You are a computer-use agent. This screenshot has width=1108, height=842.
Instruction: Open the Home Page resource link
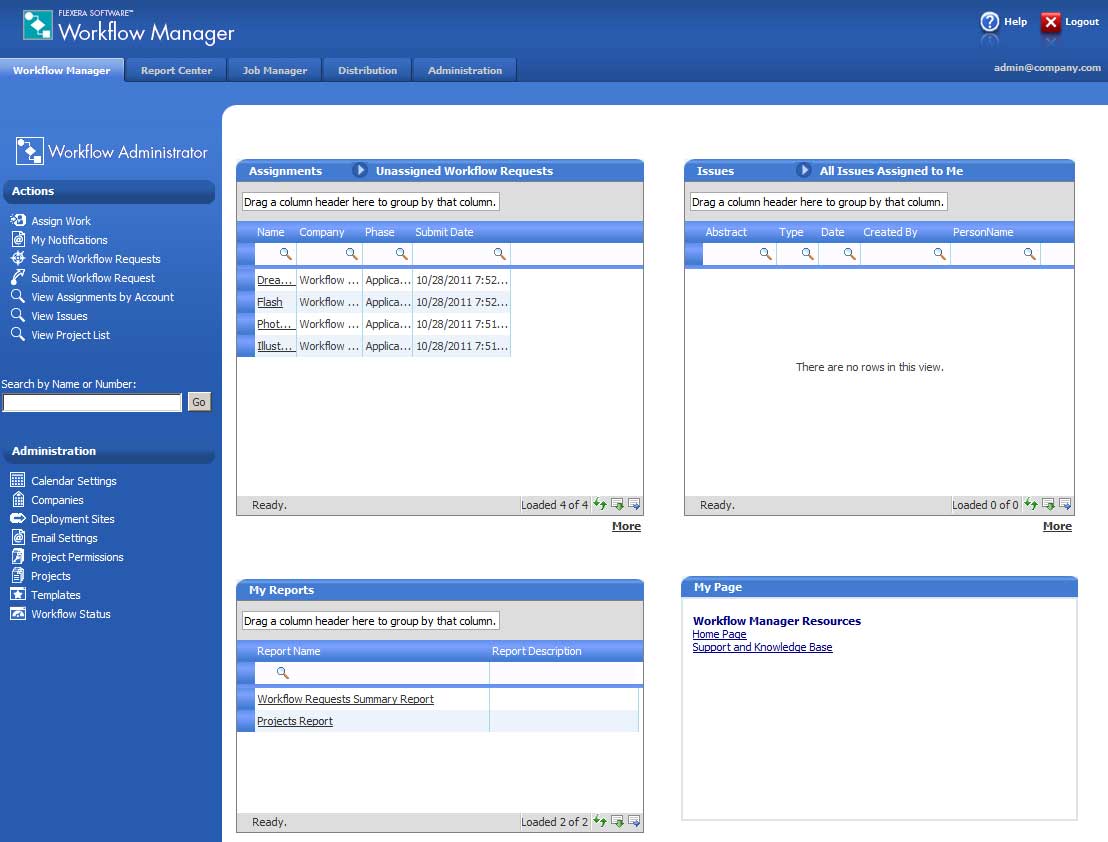pyautogui.click(x=719, y=634)
